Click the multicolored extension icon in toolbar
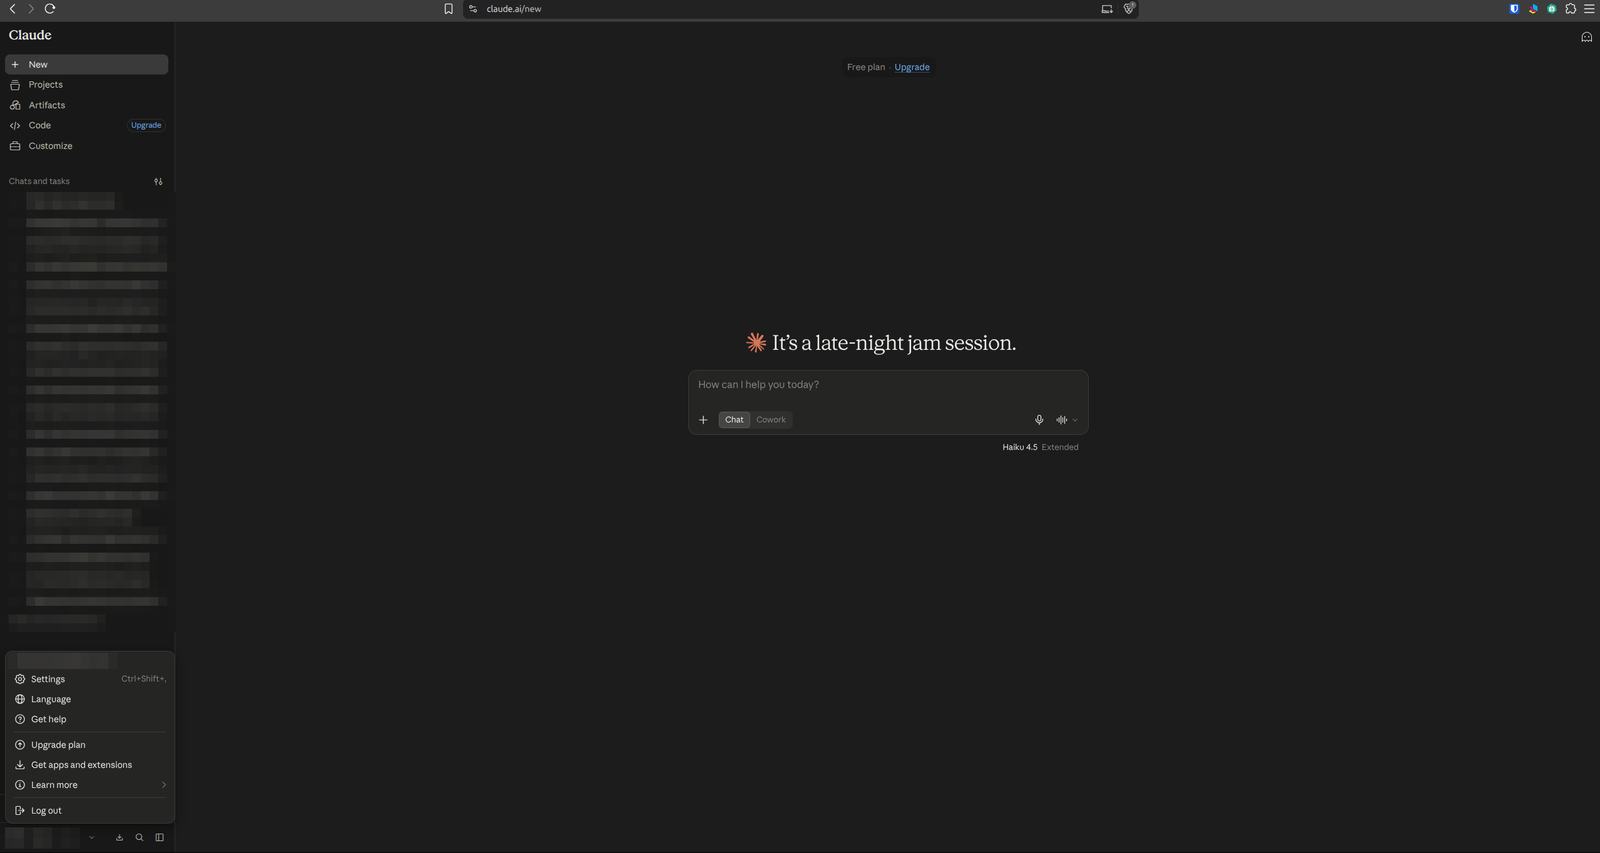The image size is (1600, 853). (1533, 8)
